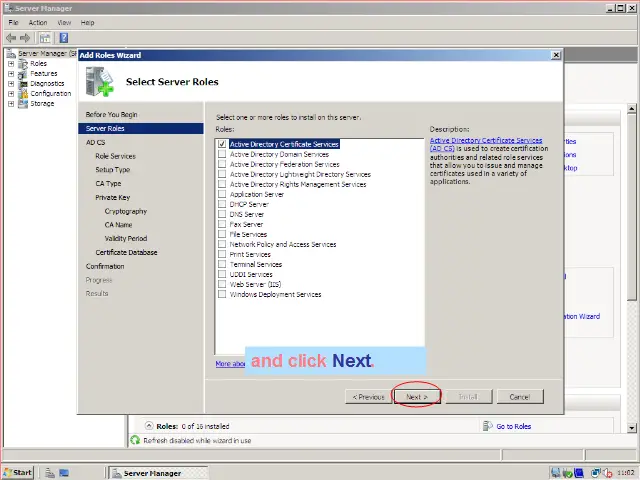Viewport: 640px width, 480px height.
Task: Open the Help question mark toolbar icon
Action: pyautogui.click(x=64, y=38)
